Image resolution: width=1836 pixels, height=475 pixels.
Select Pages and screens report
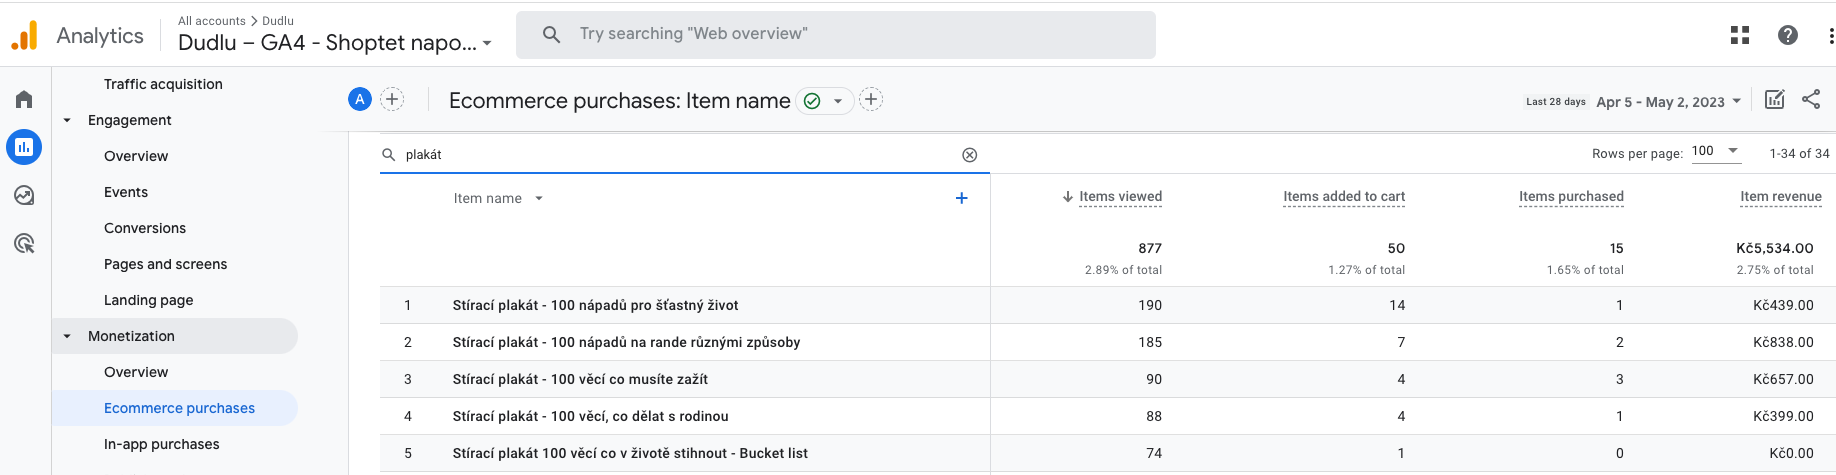(165, 264)
